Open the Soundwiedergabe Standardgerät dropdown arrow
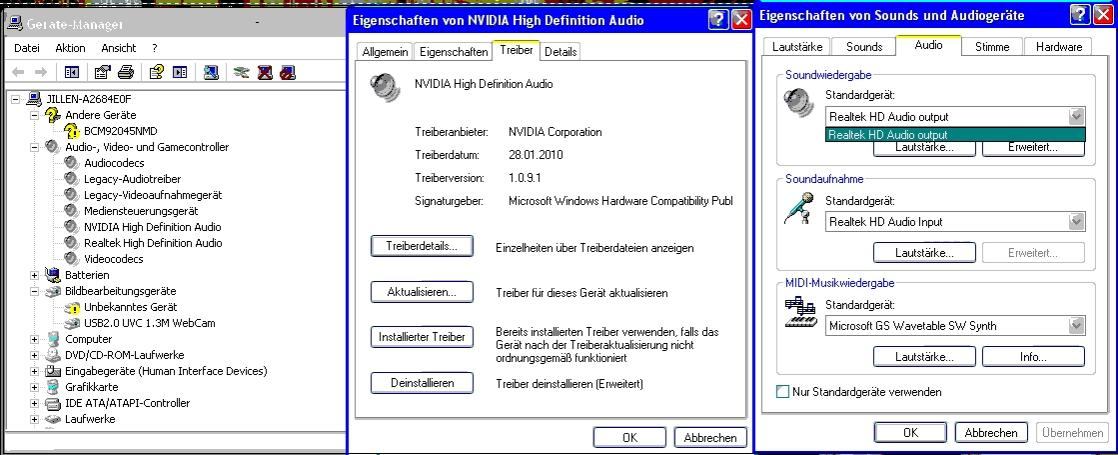The height and width of the screenshot is (455, 1118). click(x=1077, y=116)
